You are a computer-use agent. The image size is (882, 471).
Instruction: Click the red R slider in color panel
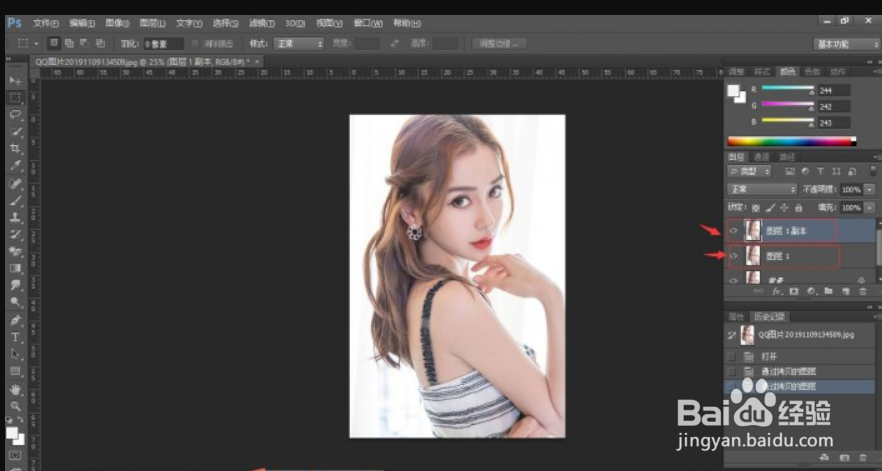(788, 89)
